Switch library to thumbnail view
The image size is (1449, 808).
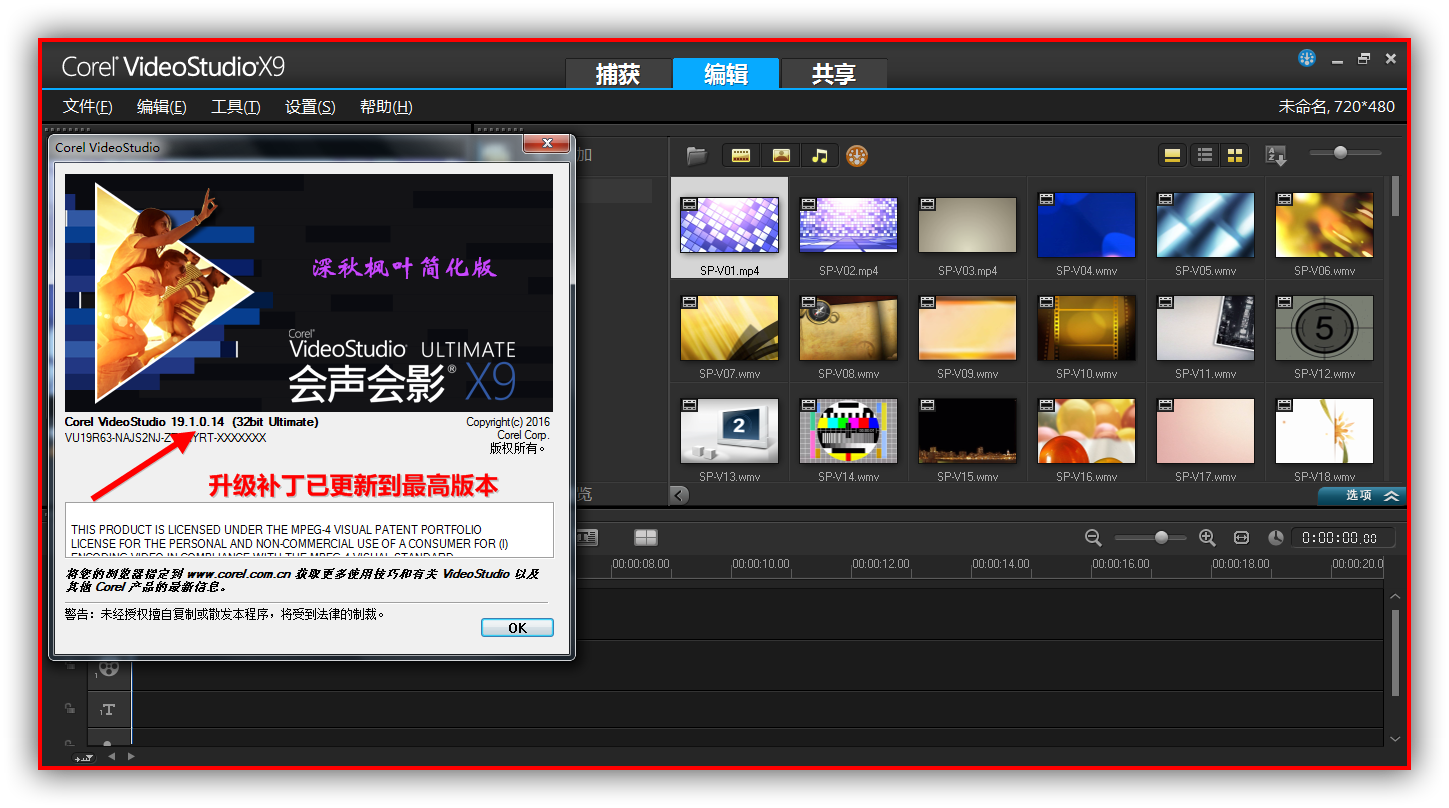click(1235, 155)
